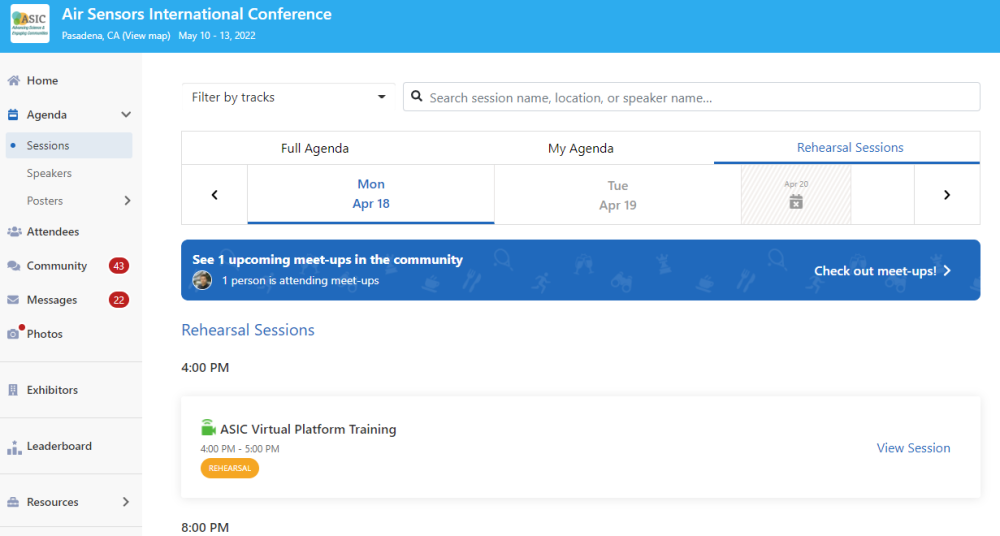Click the Resources briefcase icon
The image size is (1000, 536).
(x=13, y=502)
